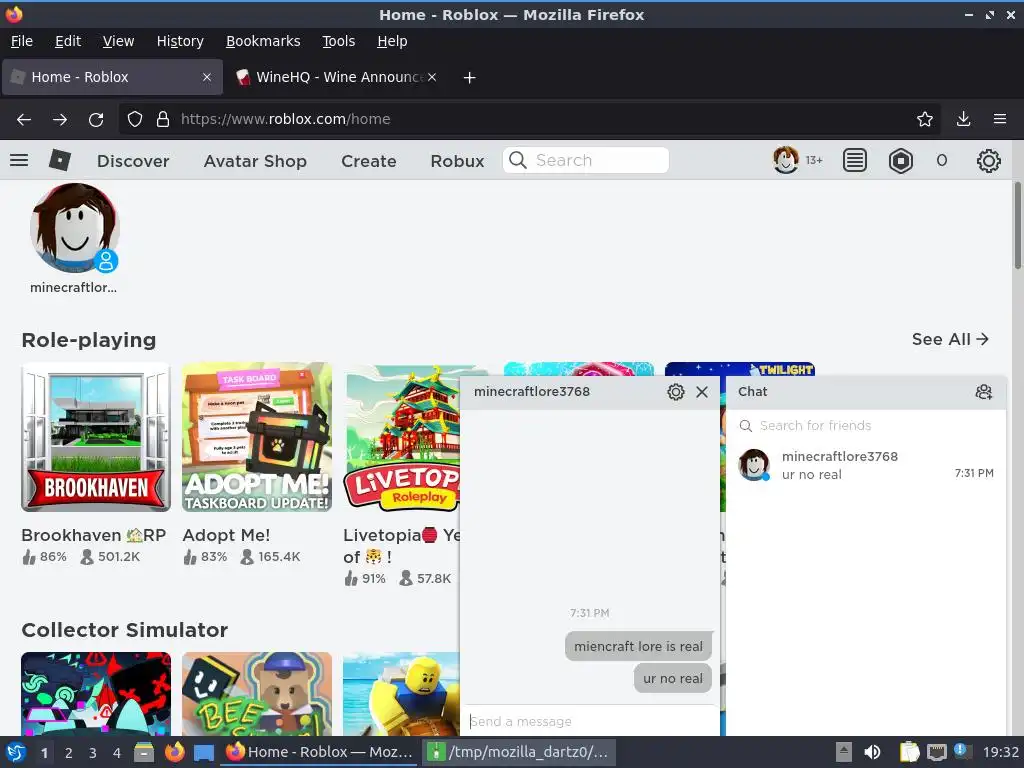The width and height of the screenshot is (1024, 768).
Task: Open the Tools menu
Action: [338, 41]
